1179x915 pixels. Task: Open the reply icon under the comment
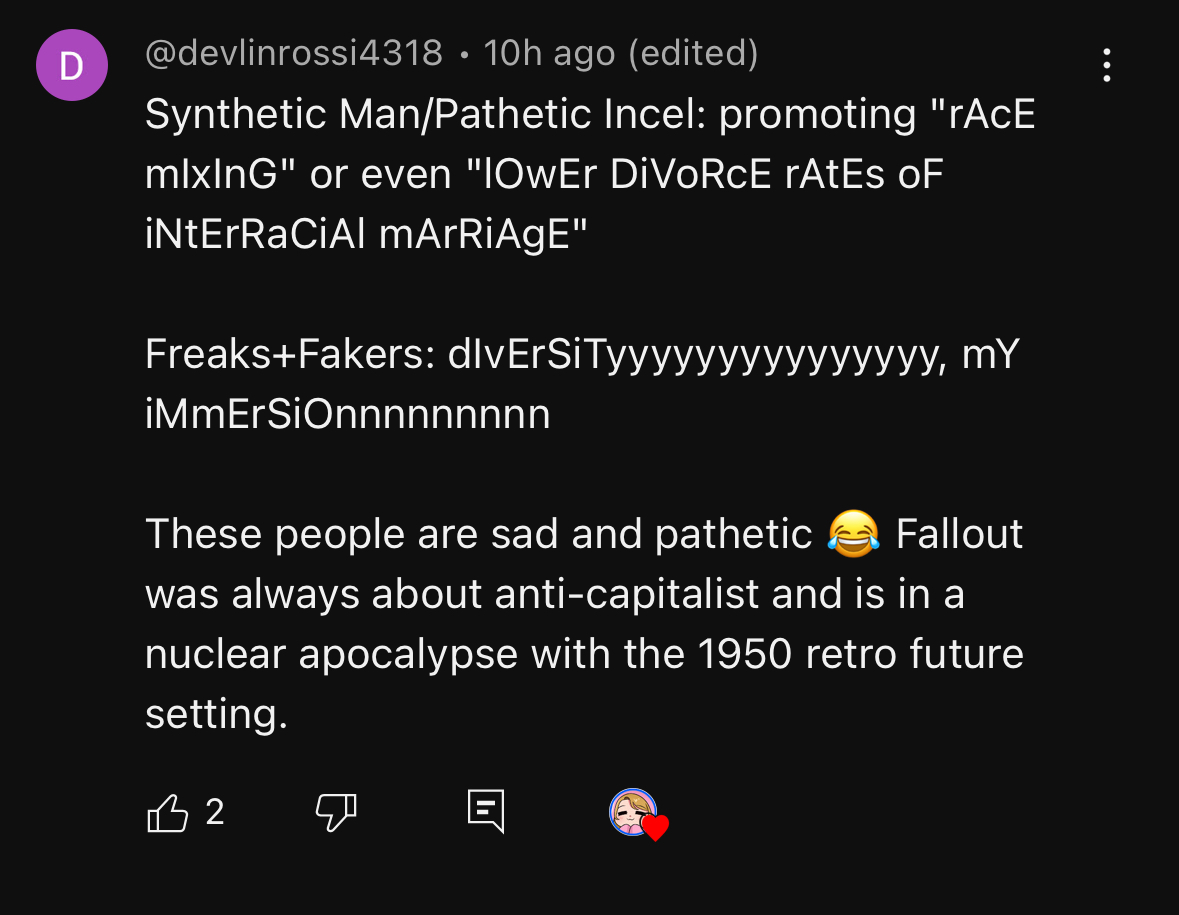tap(486, 811)
